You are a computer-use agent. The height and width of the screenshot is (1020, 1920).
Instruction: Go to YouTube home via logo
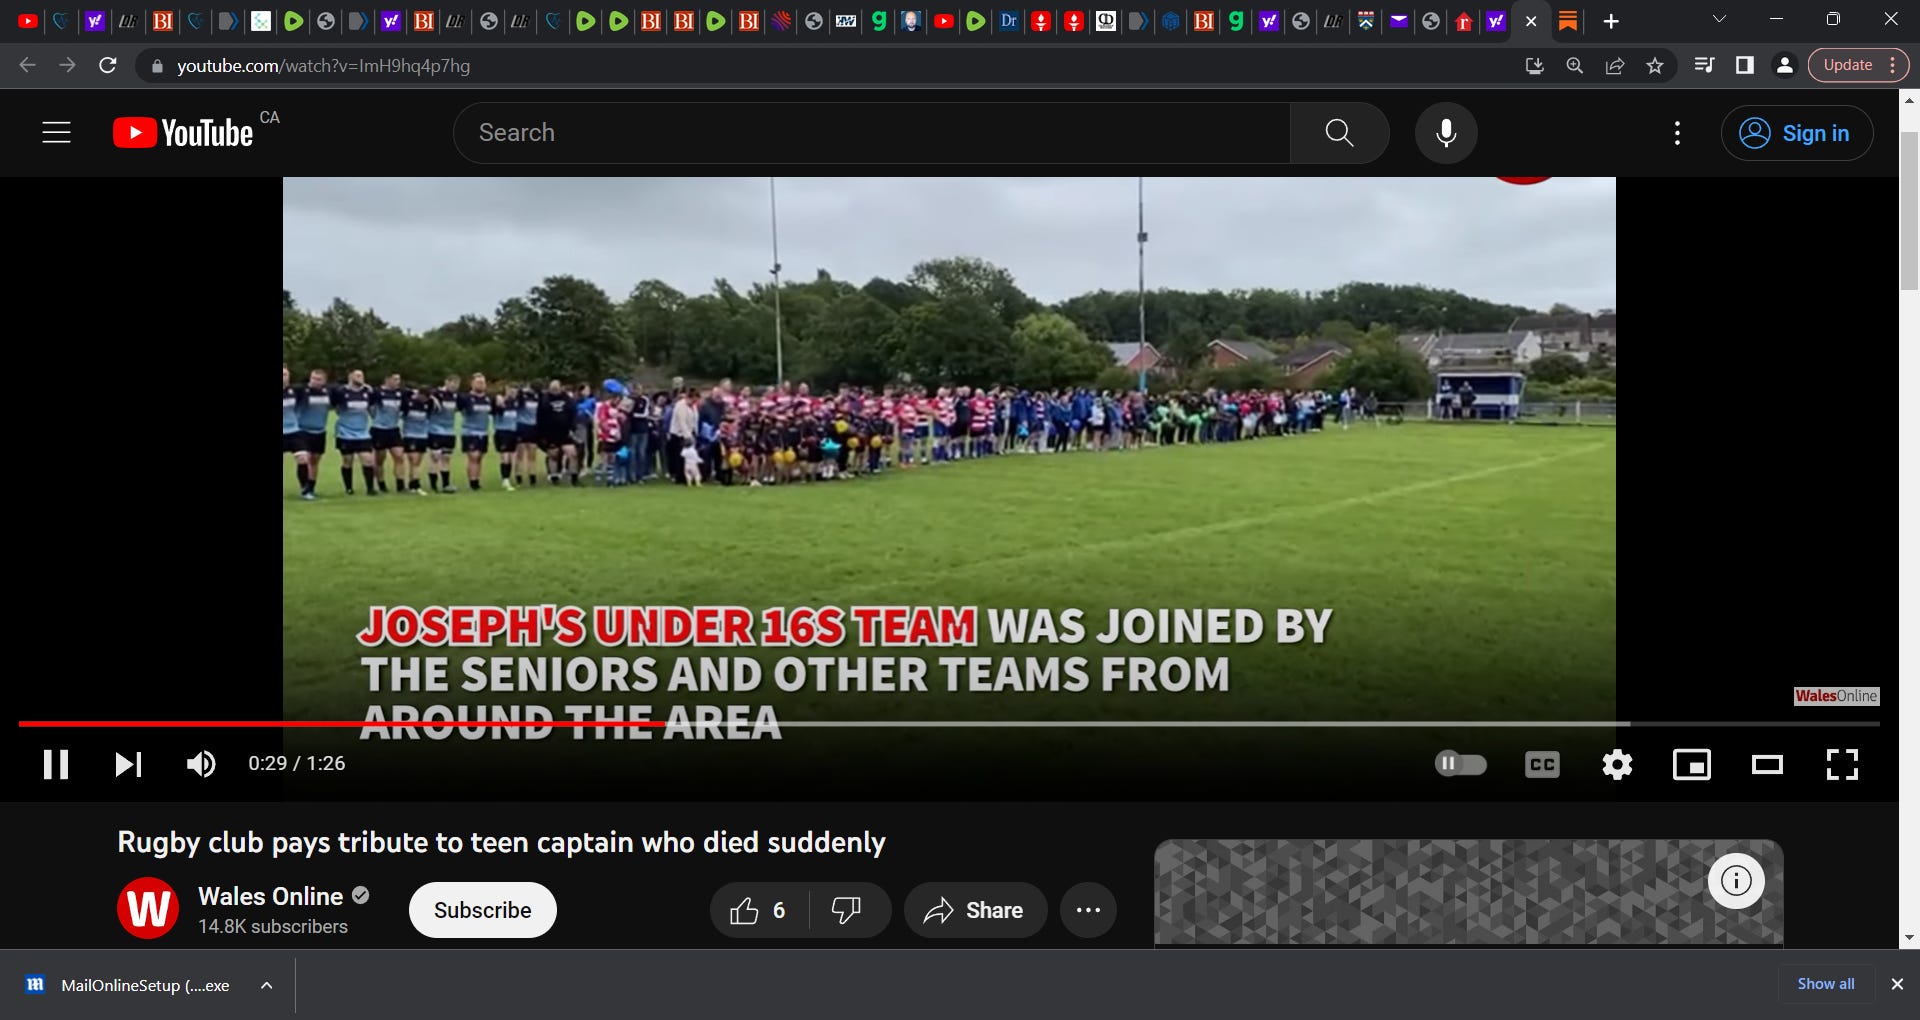[x=183, y=133]
